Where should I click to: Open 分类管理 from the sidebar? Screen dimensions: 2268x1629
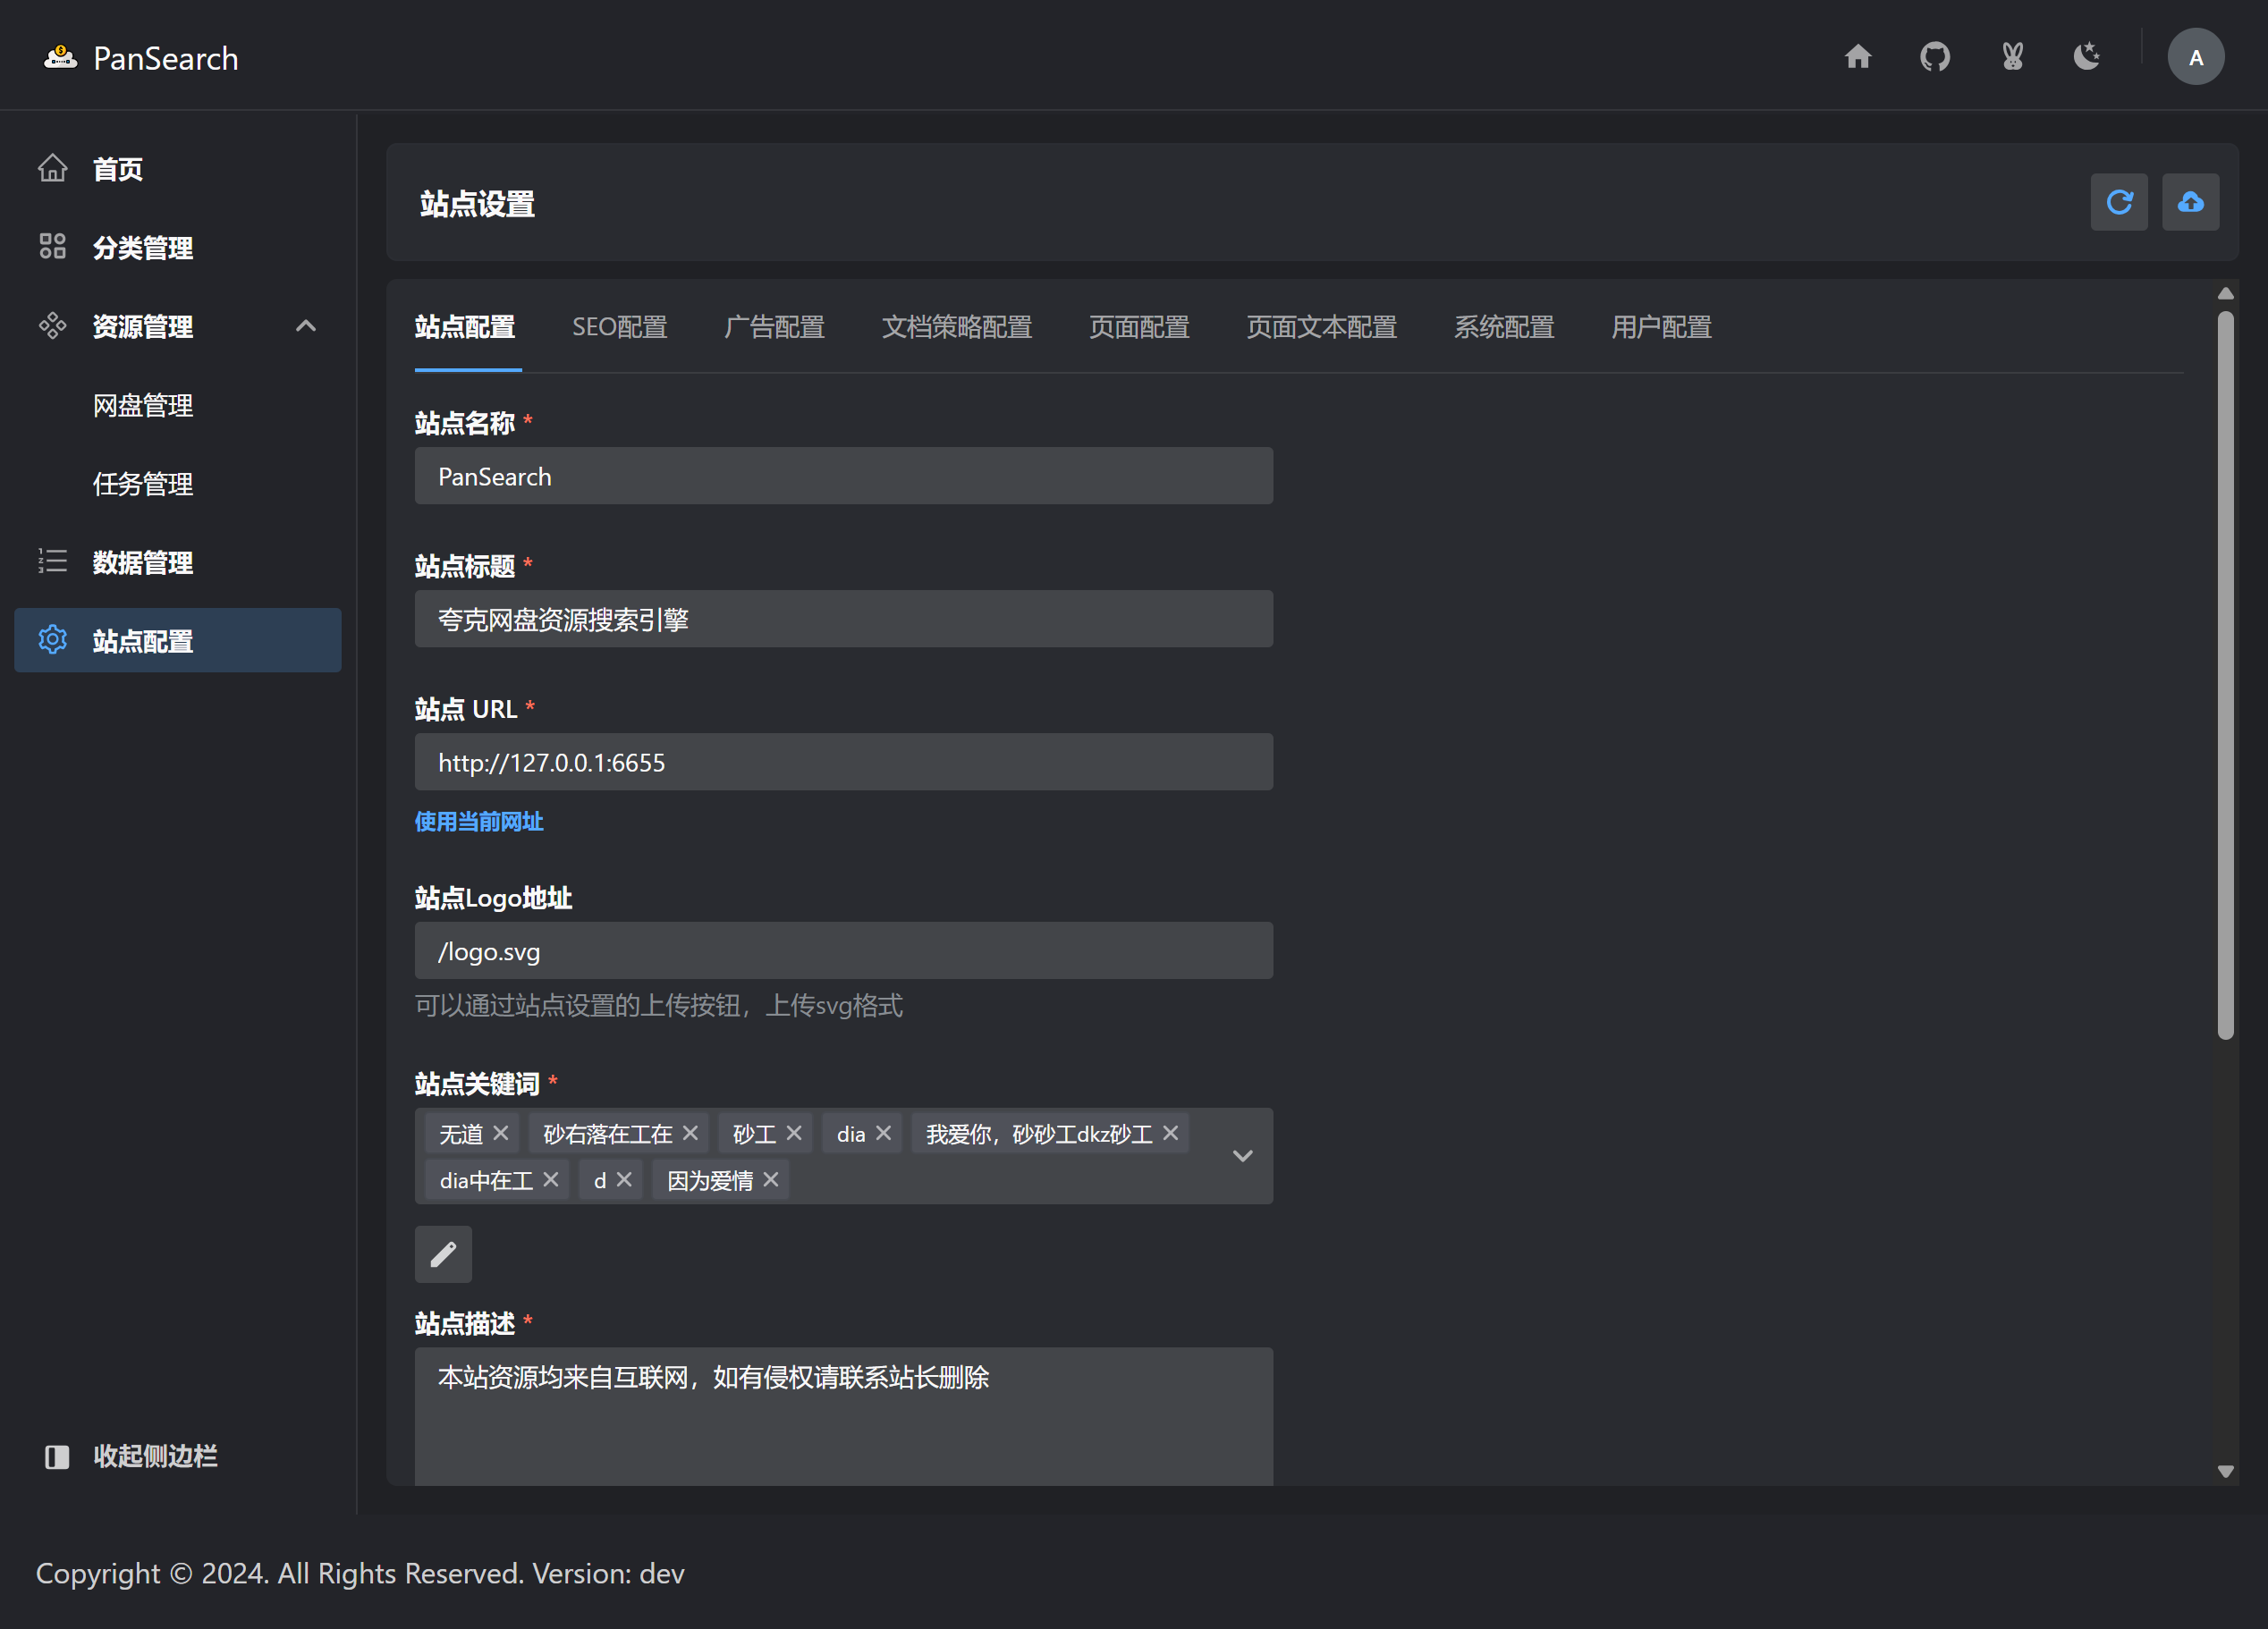pos(143,248)
